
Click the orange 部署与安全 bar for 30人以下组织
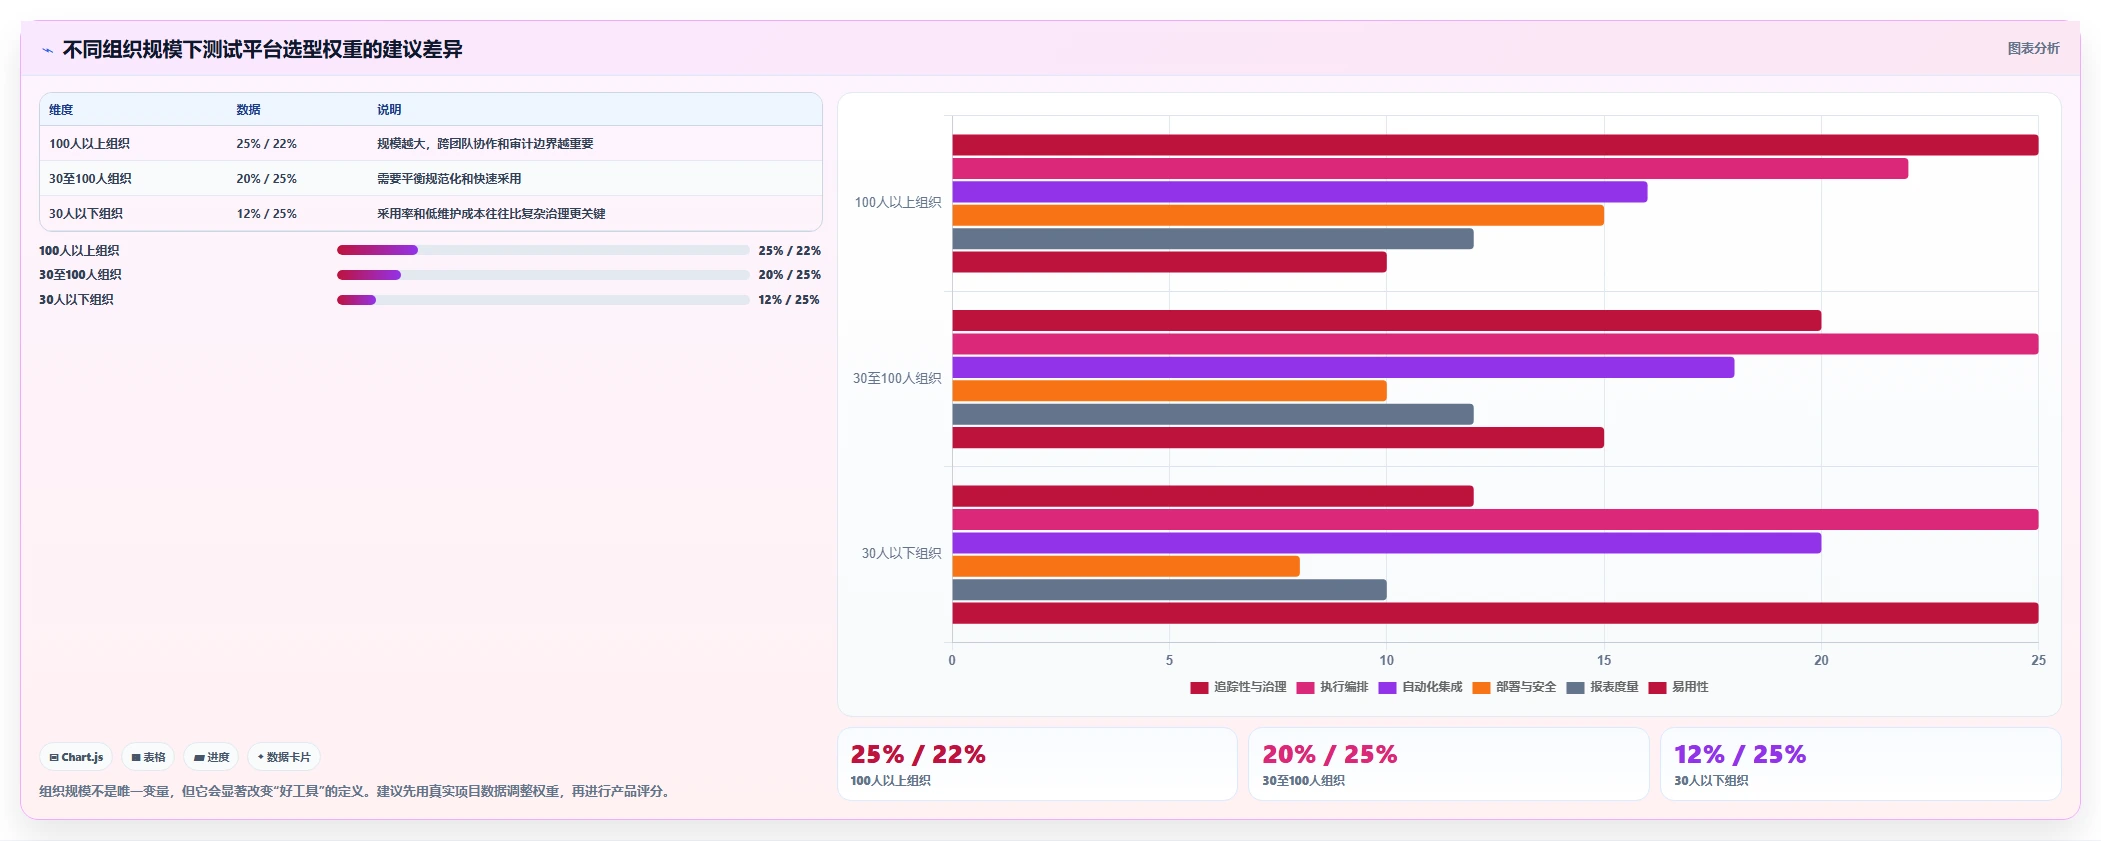pyautogui.click(x=1126, y=567)
